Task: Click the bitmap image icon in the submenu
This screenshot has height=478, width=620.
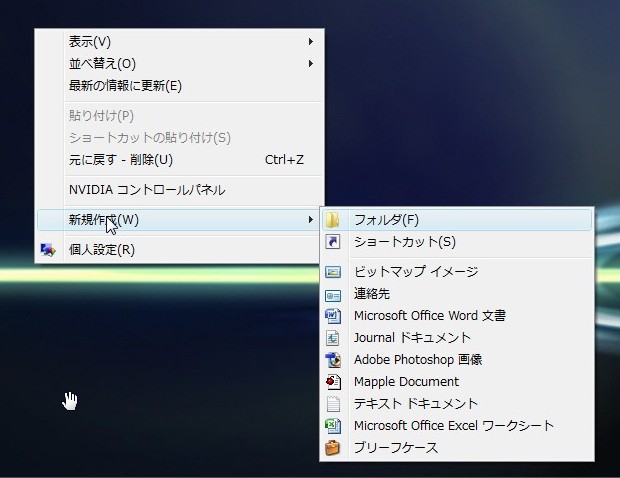Action: [x=333, y=272]
